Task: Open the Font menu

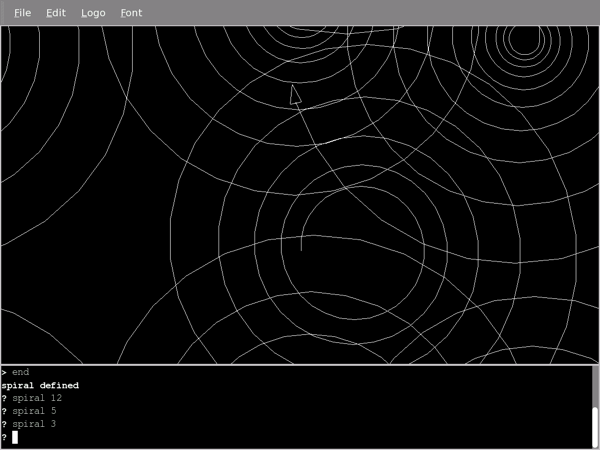Action: pos(131,13)
